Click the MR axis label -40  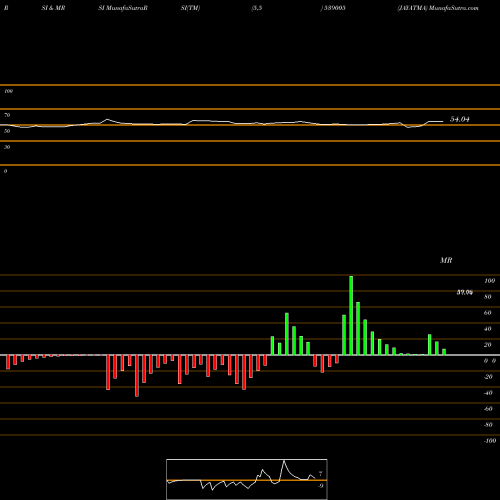(x=488, y=393)
